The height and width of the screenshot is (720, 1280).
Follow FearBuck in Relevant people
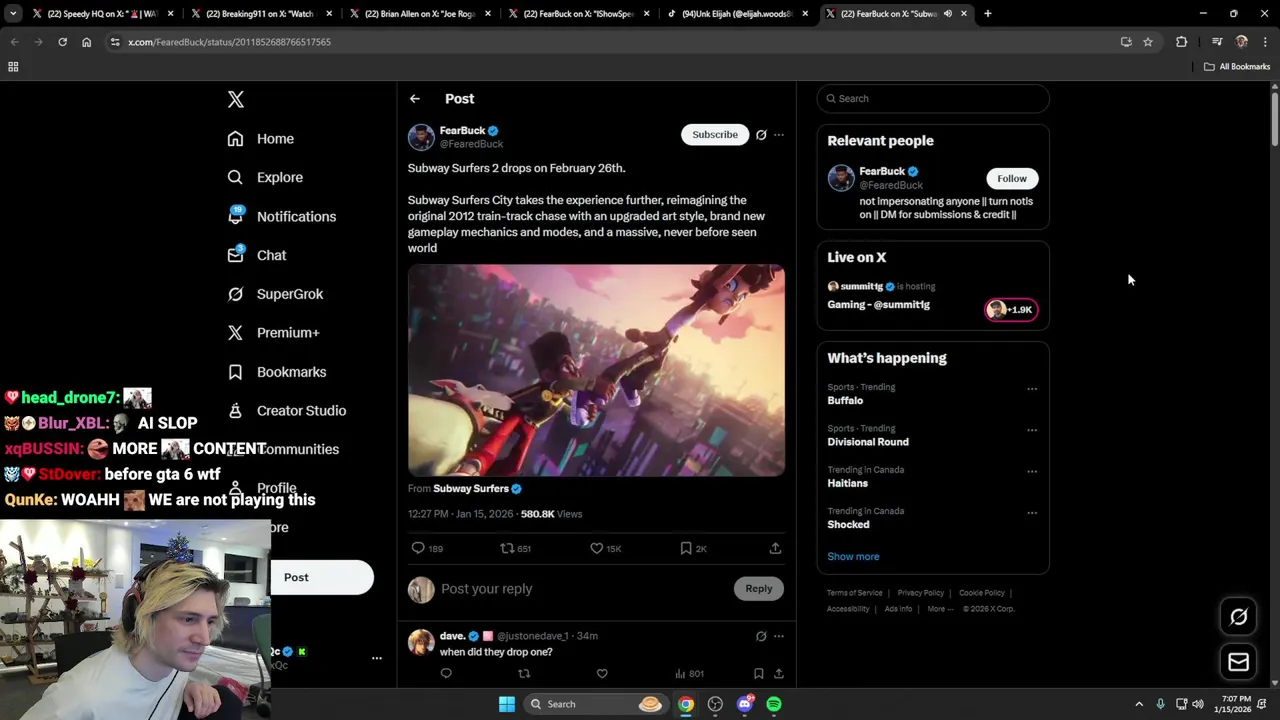(x=1011, y=179)
